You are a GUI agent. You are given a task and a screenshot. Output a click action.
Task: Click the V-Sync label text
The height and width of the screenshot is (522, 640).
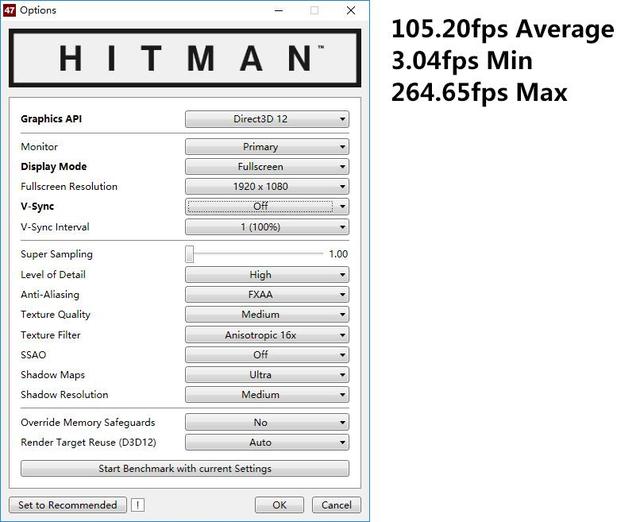[x=37, y=207]
